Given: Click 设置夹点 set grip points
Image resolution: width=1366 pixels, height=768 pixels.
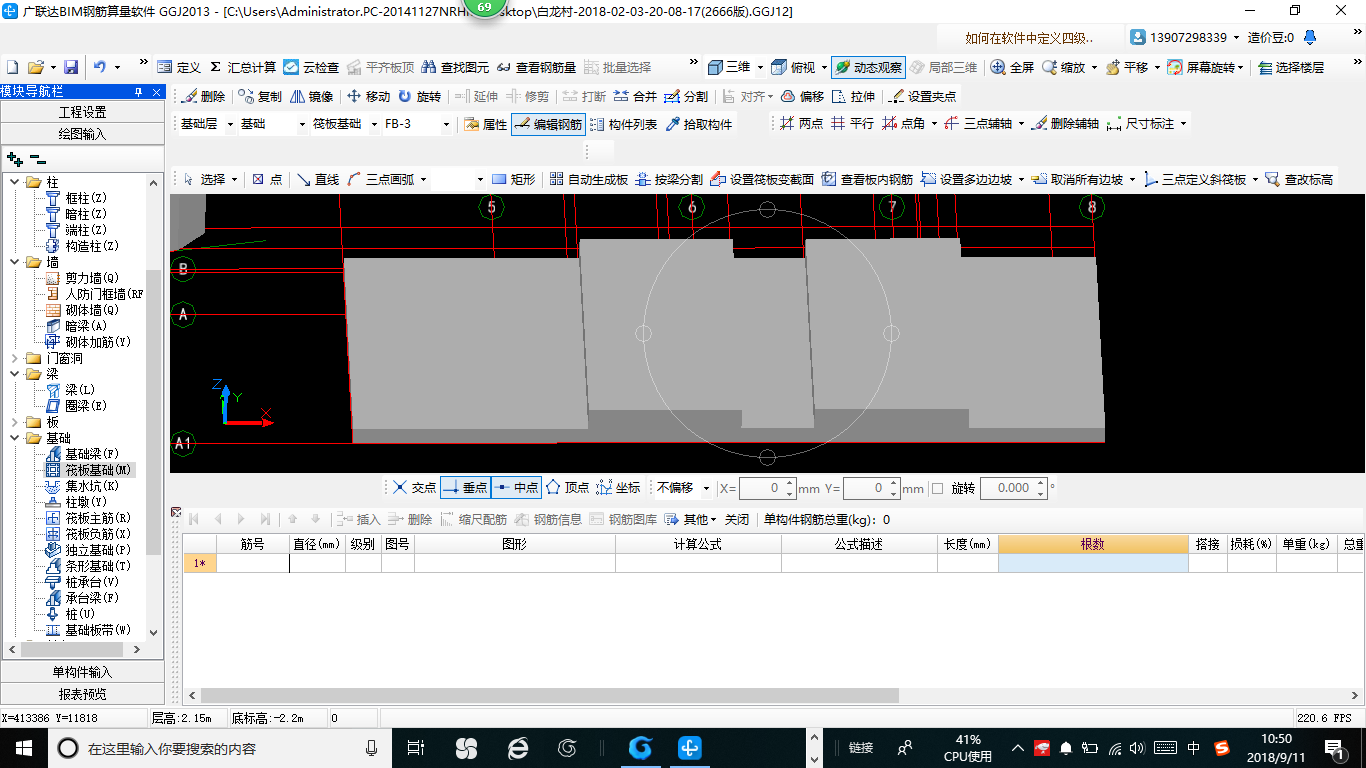Looking at the screenshot, I should 922,97.
